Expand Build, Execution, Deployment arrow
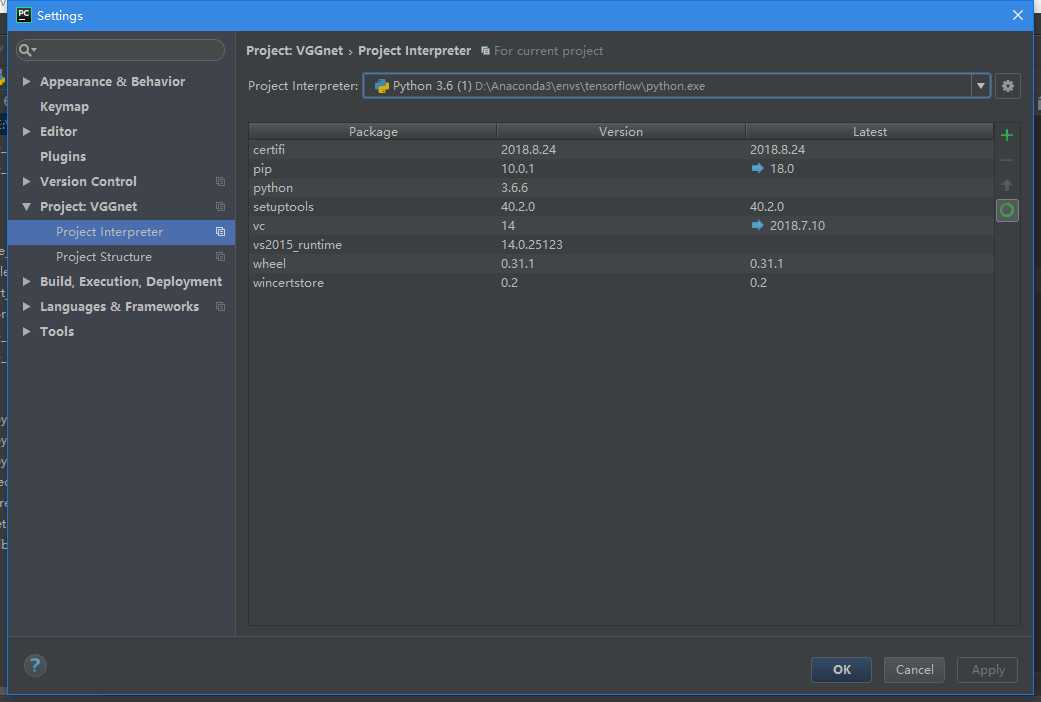 click(27, 282)
